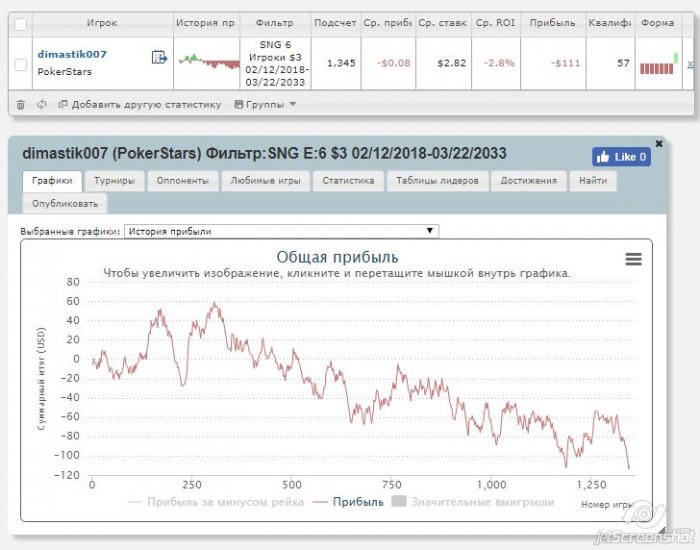Click the SNG 6 filter cell
Image resolution: width=700 pixels, height=550 pixels.
tap(275, 63)
